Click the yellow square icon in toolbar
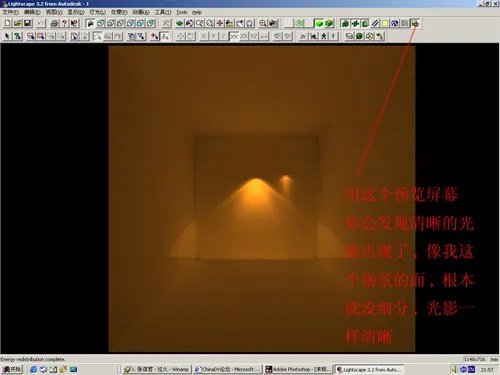This screenshot has height=375, width=500. pyautogui.click(x=385, y=23)
